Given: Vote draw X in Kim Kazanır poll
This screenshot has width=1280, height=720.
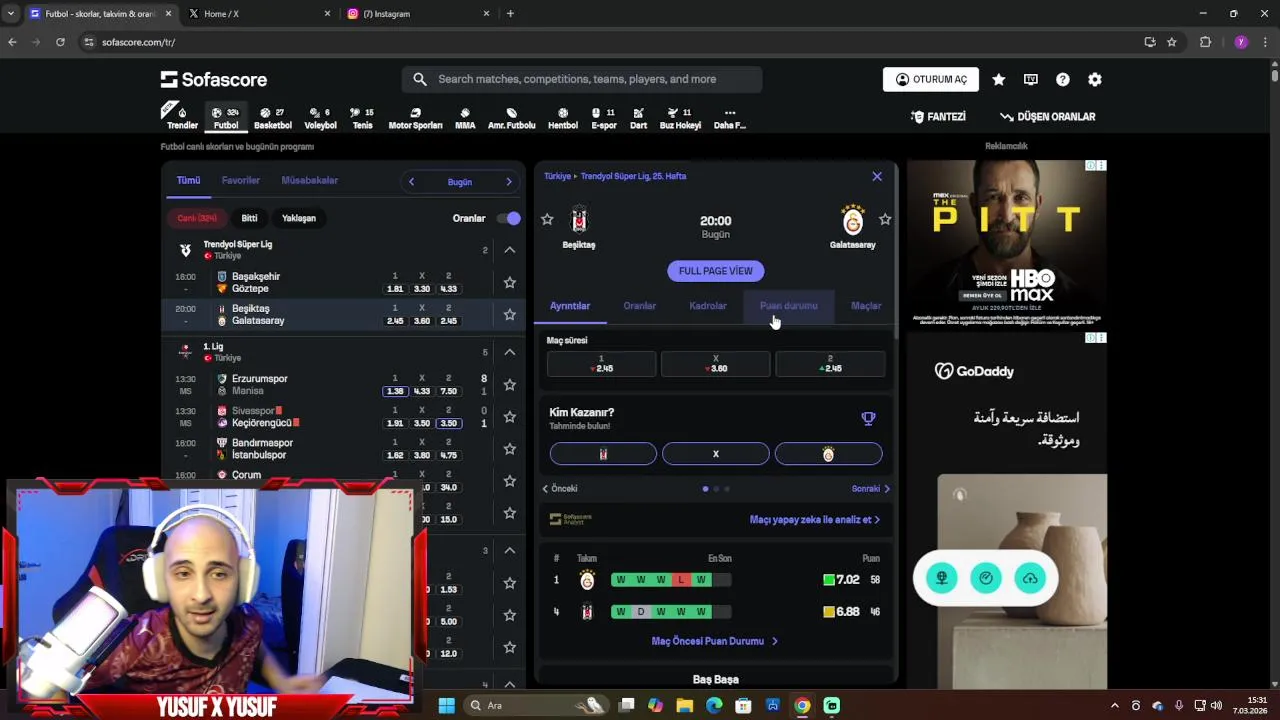Looking at the screenshot, I should point(716,454).
